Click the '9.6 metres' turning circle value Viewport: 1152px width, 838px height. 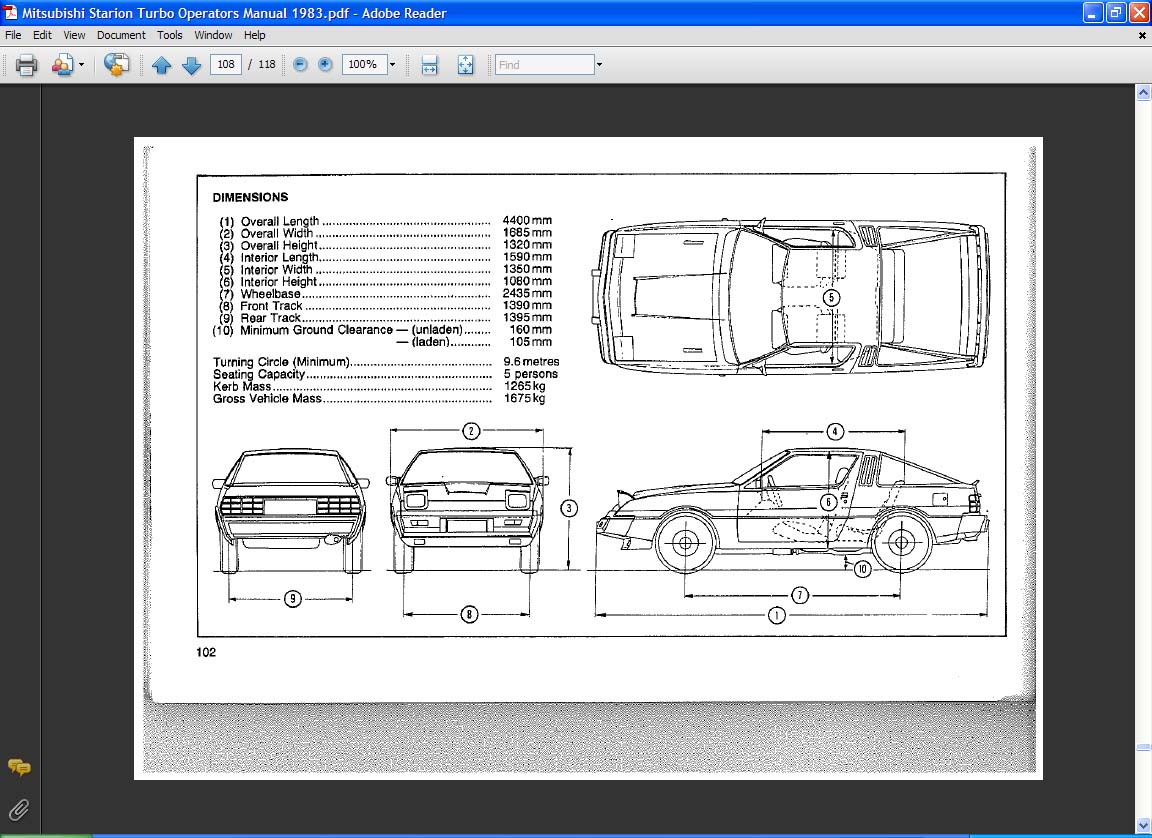pos(531,361)
